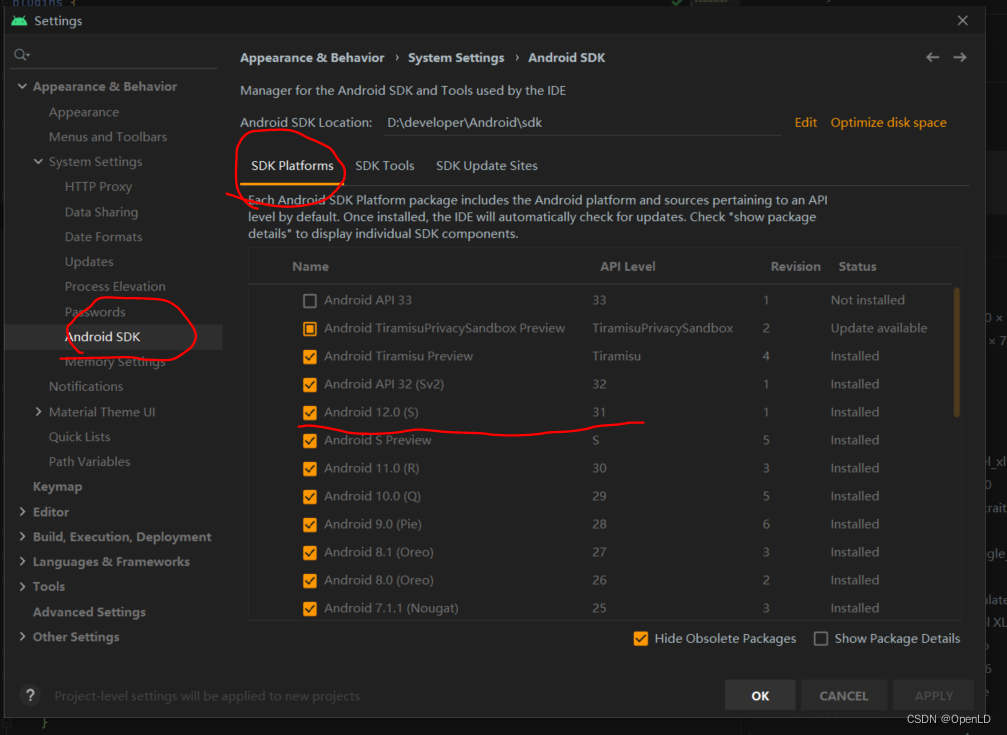
Task: Open the SDK Update Sites tab
Action: coord(486,166)
